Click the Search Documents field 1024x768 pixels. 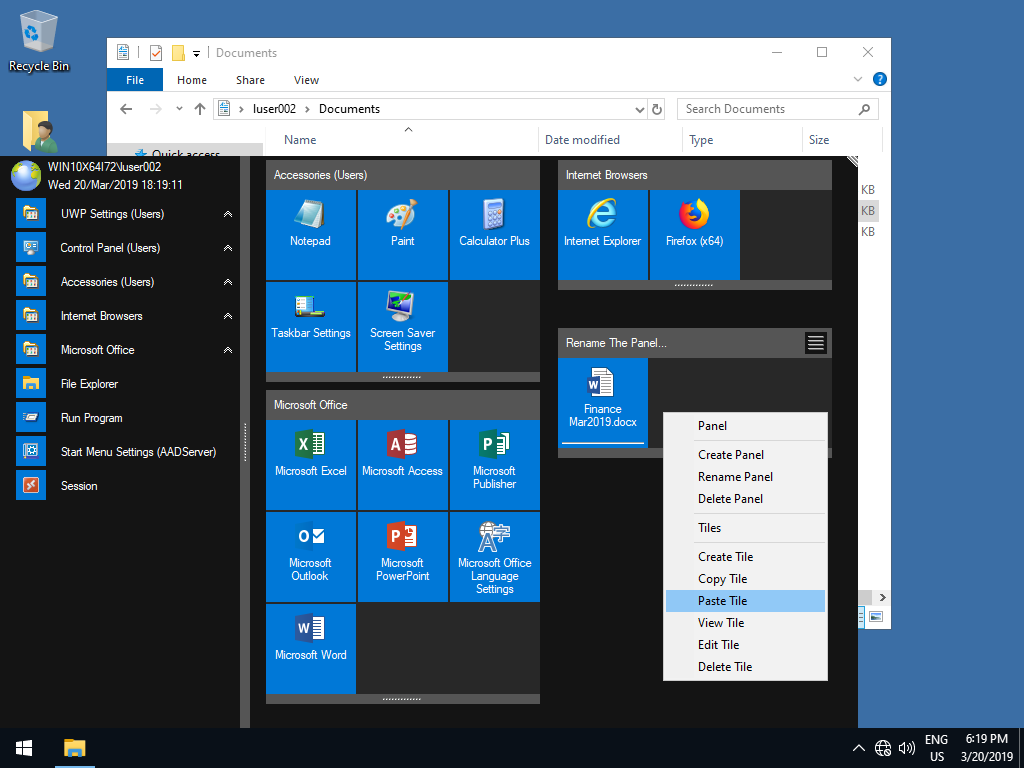pyautogui.click(x=765, y=109)
